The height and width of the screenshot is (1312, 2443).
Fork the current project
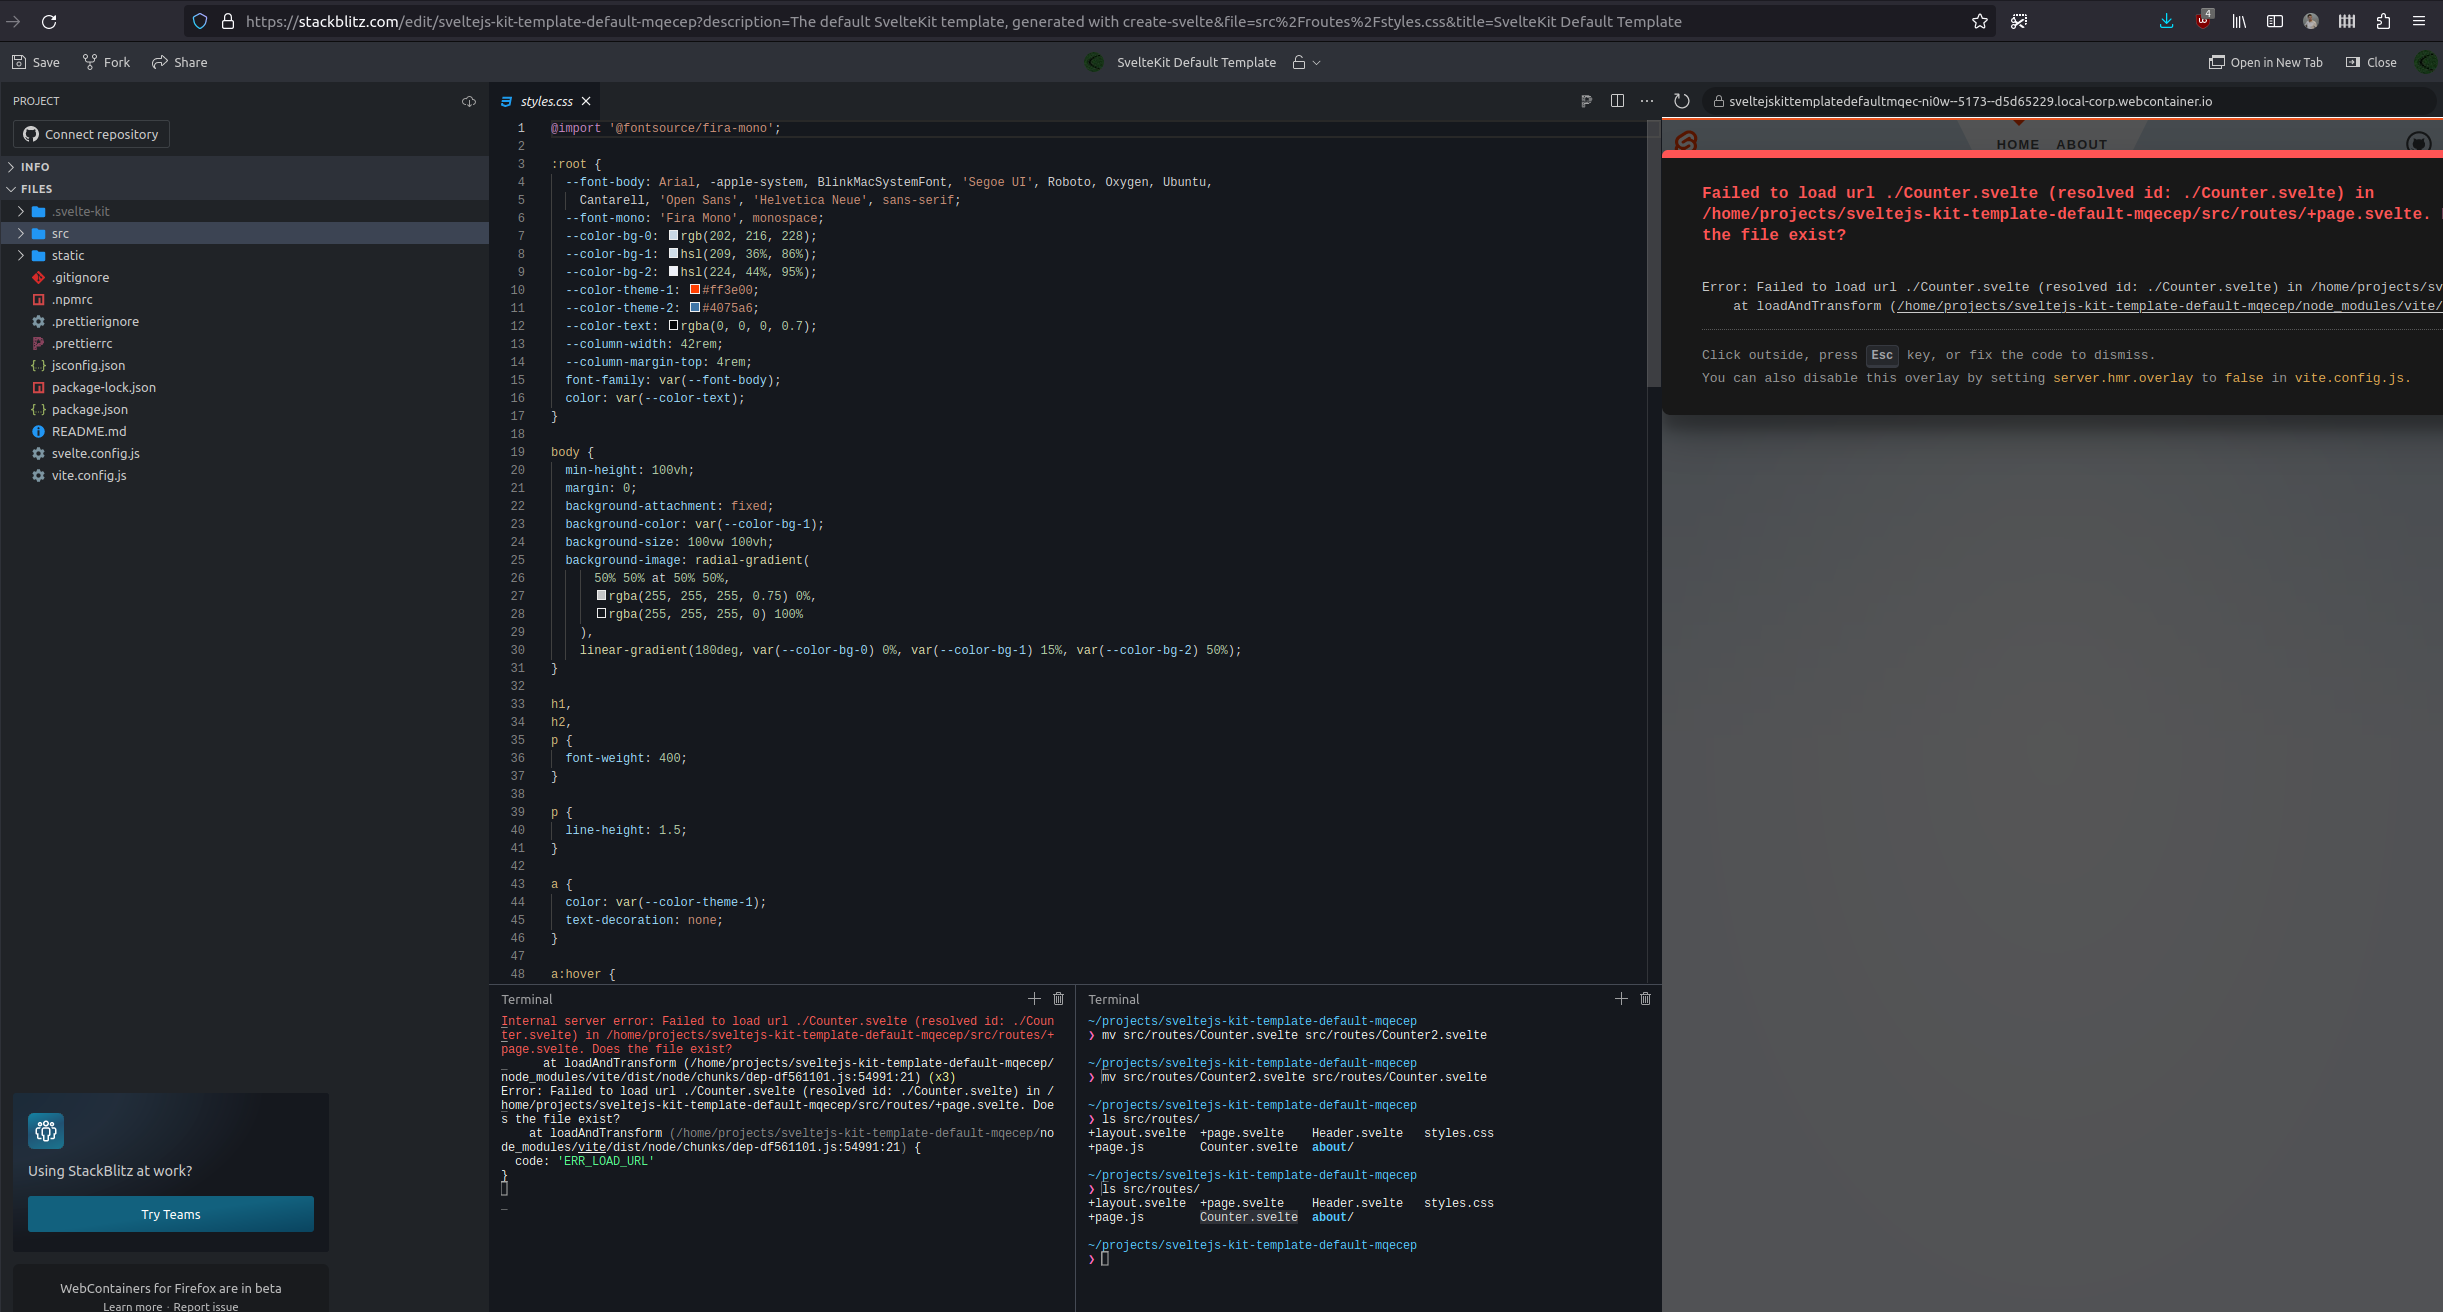[x=106, y=61]
